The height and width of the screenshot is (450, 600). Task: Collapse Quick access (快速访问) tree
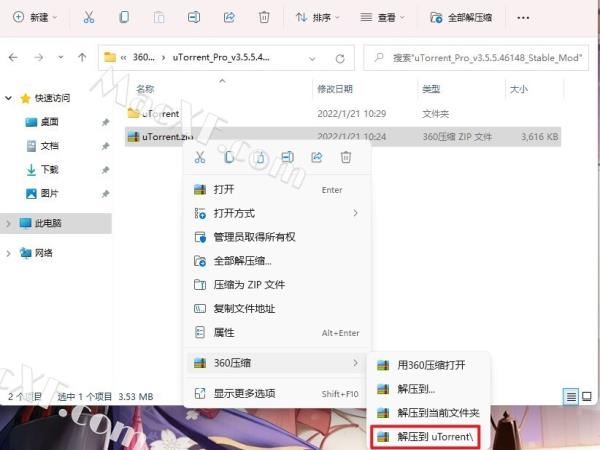tap(8, 98)
